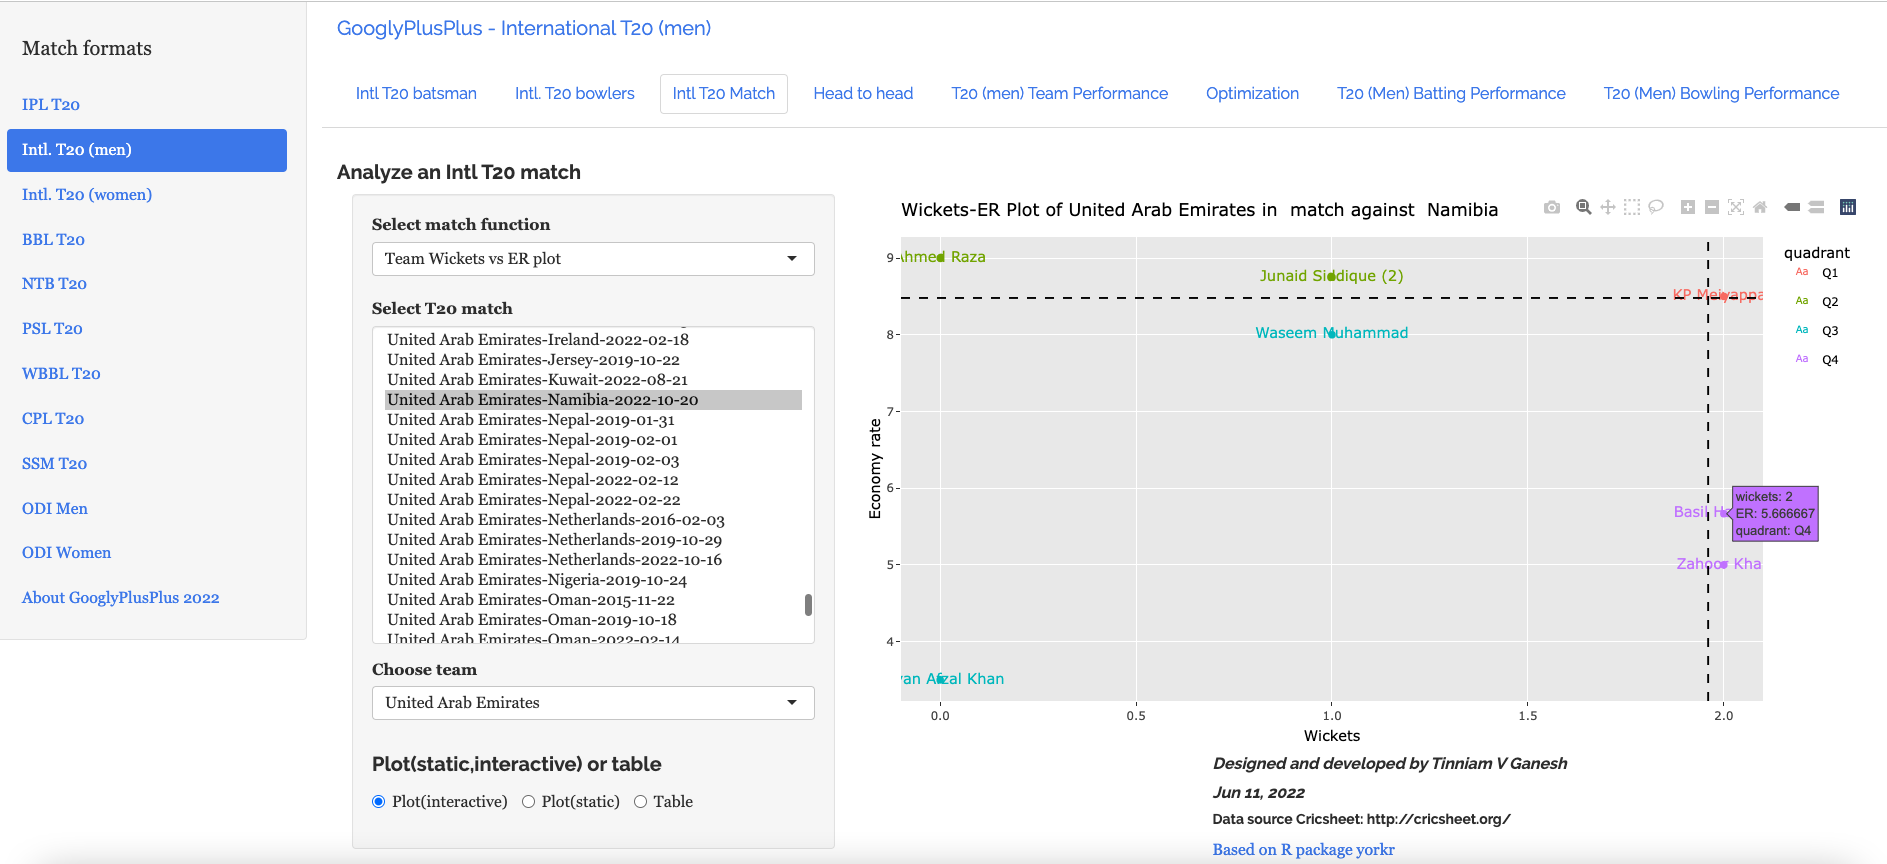Screen dimensions: 1887x864
Task: Select the Table radio button
Action: point(640,802)
